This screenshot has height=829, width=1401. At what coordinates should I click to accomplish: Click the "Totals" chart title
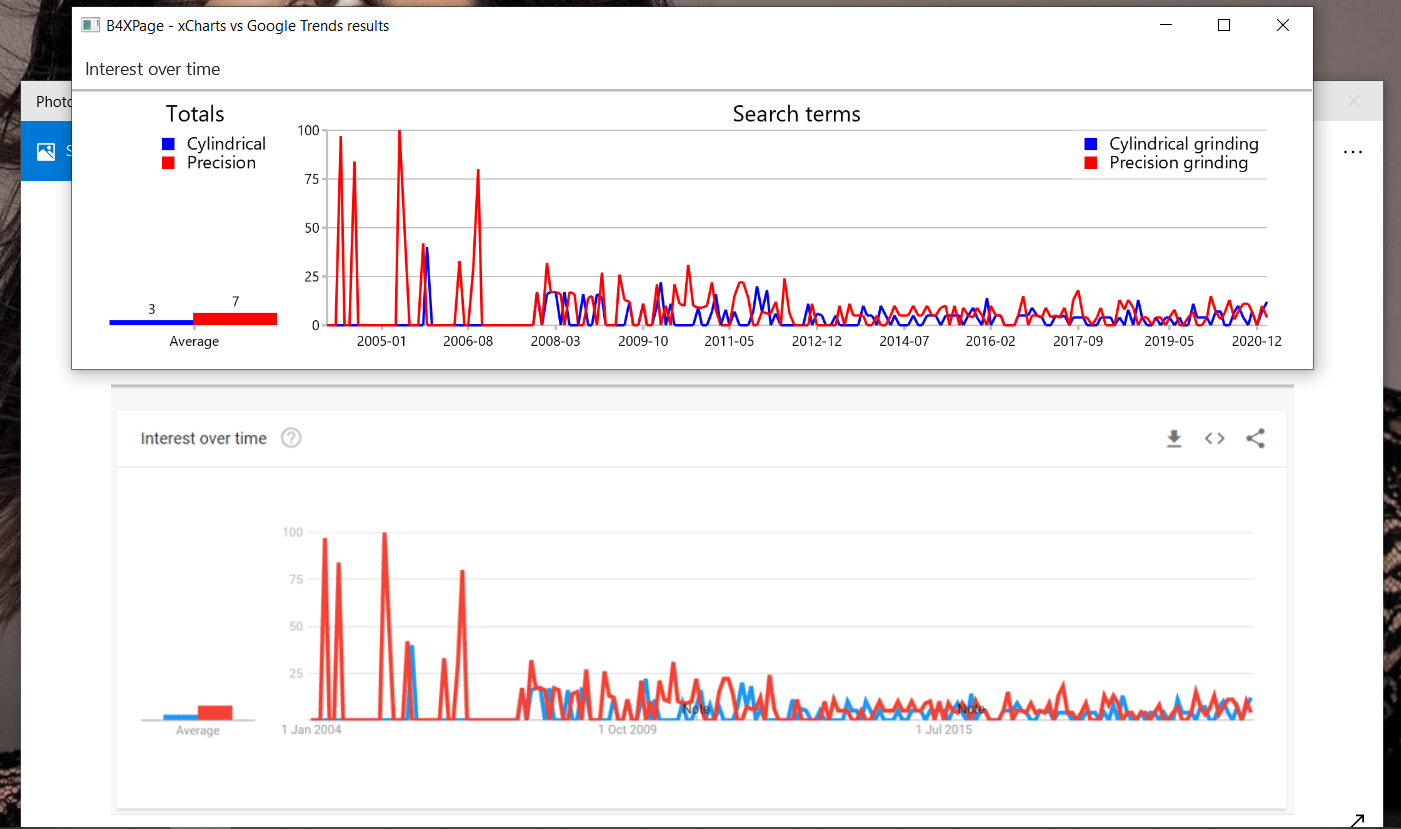pos(195,114)
